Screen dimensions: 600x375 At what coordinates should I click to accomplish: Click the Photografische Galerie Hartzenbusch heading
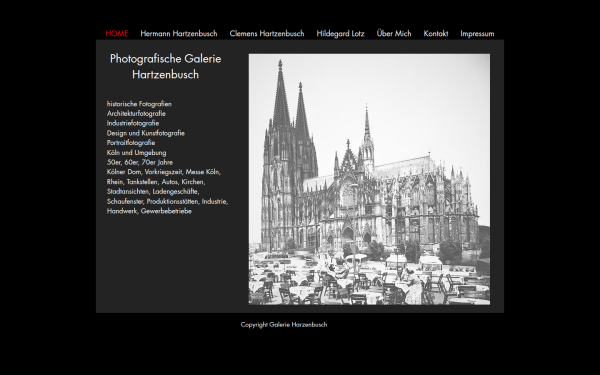point(166,66)
